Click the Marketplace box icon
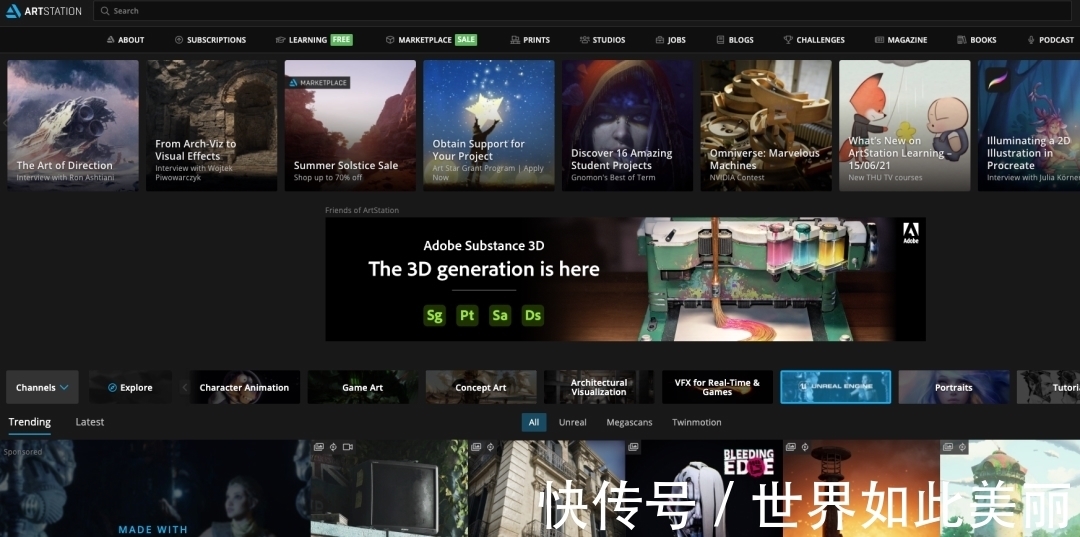The image size is (1080, 537). pyautogui.click(x=390, y=40)
